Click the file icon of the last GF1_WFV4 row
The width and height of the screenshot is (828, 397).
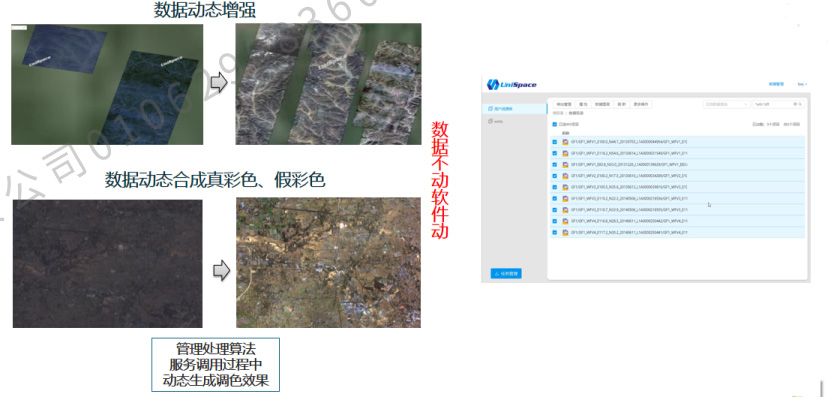565,232
